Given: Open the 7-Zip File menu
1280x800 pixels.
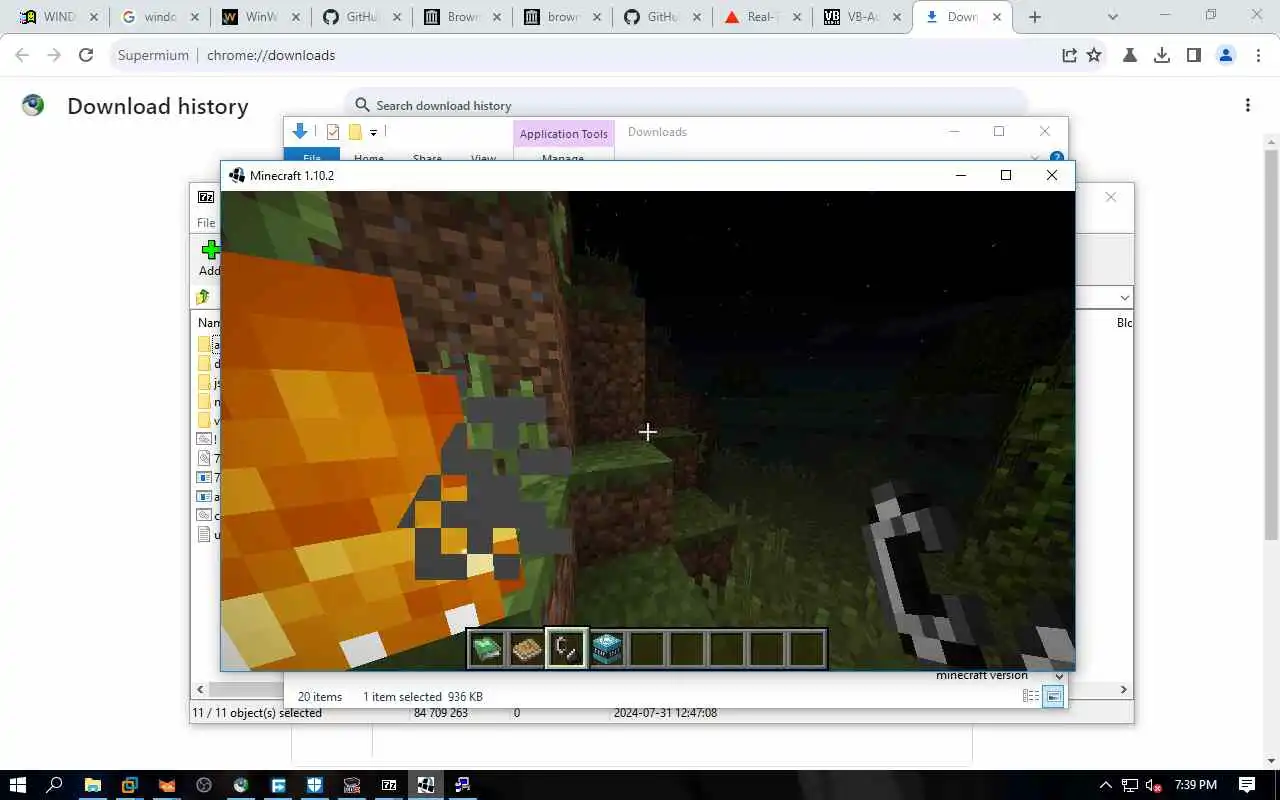Looking at the screenshot, I should (x=205, y=223).
